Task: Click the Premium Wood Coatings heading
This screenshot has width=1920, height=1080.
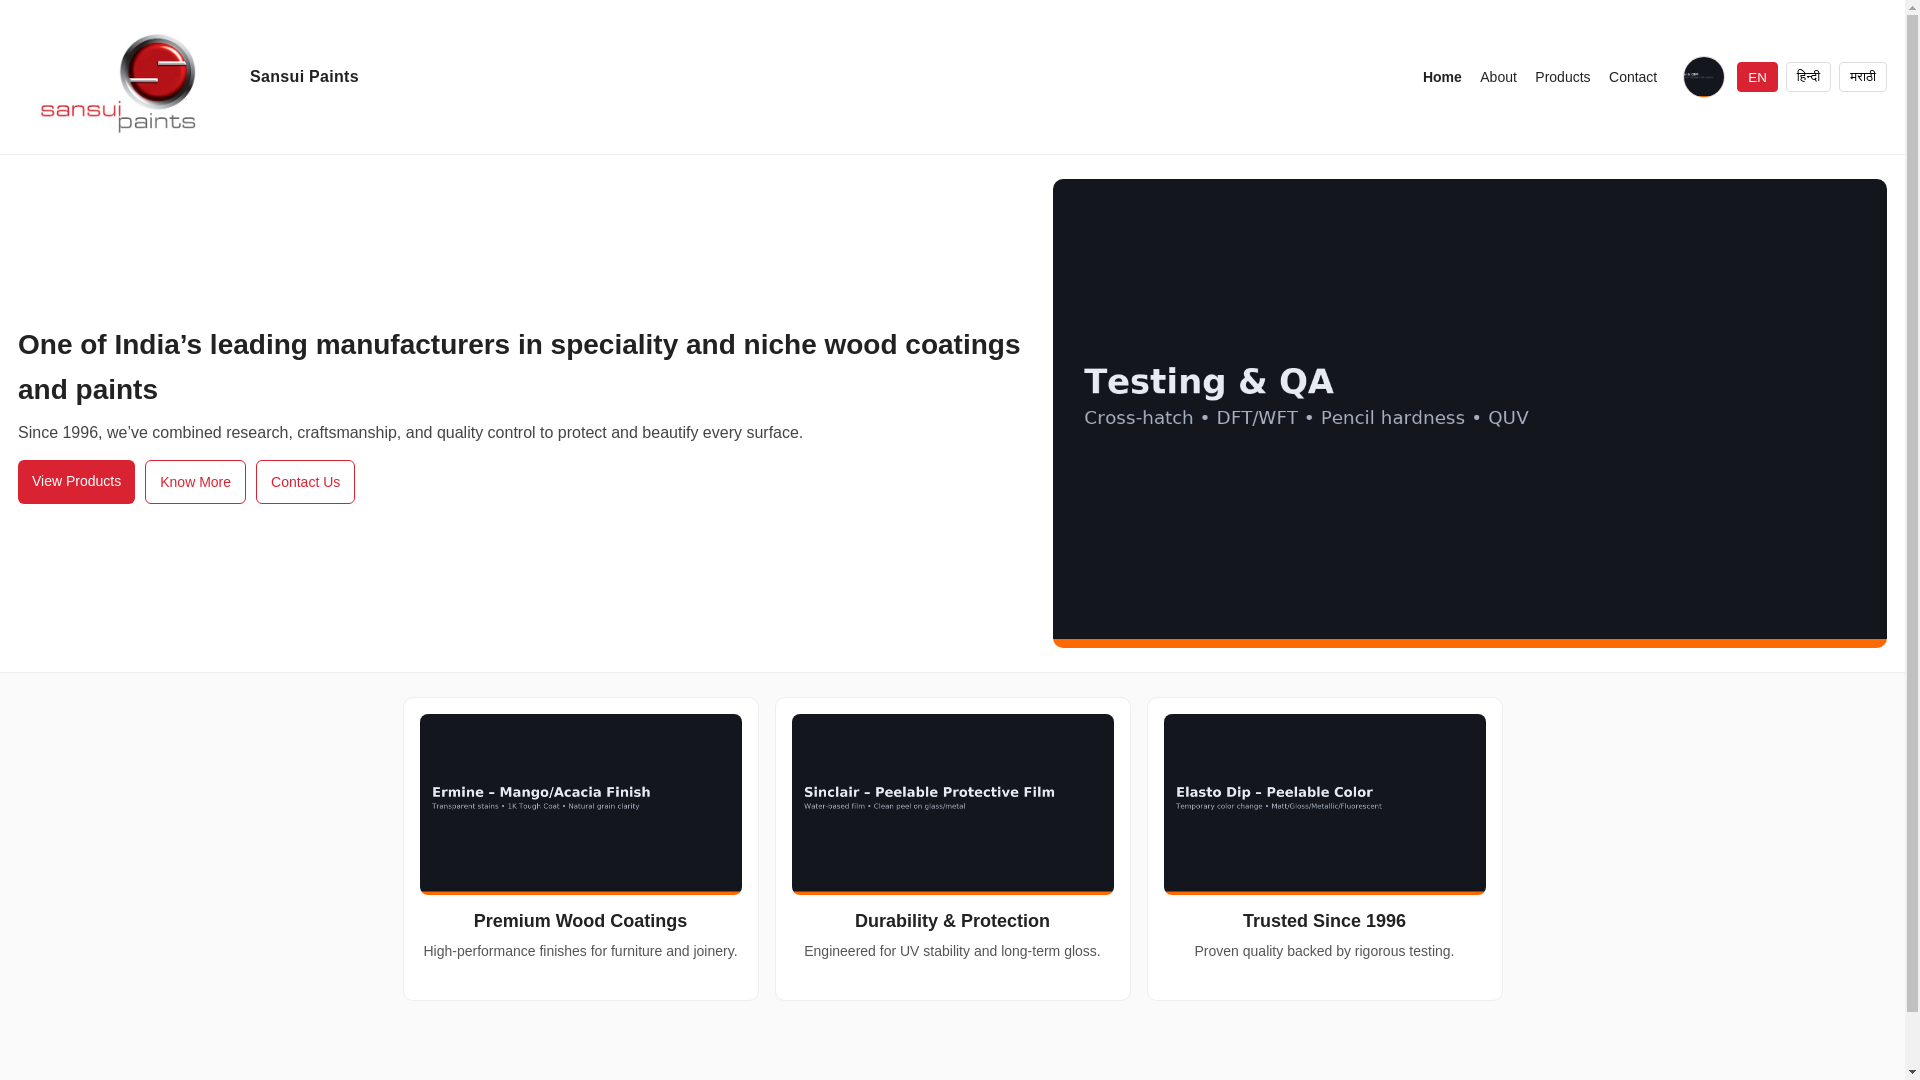Action: [580, 921]
